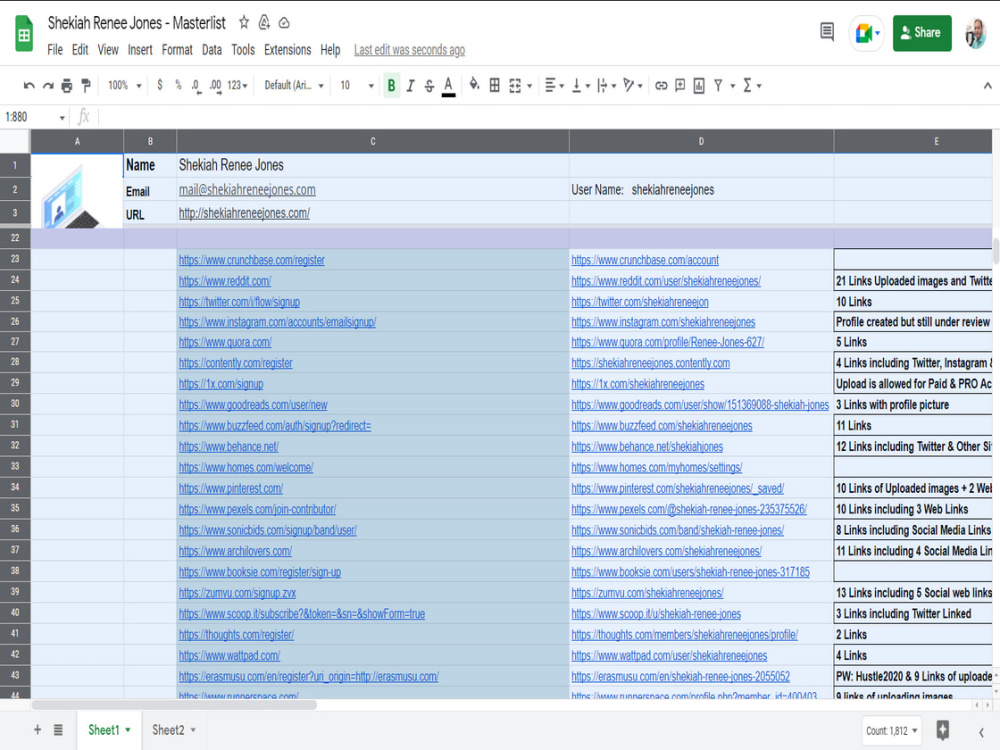
Task: Click the green Share button
Action: coord(922,33)
